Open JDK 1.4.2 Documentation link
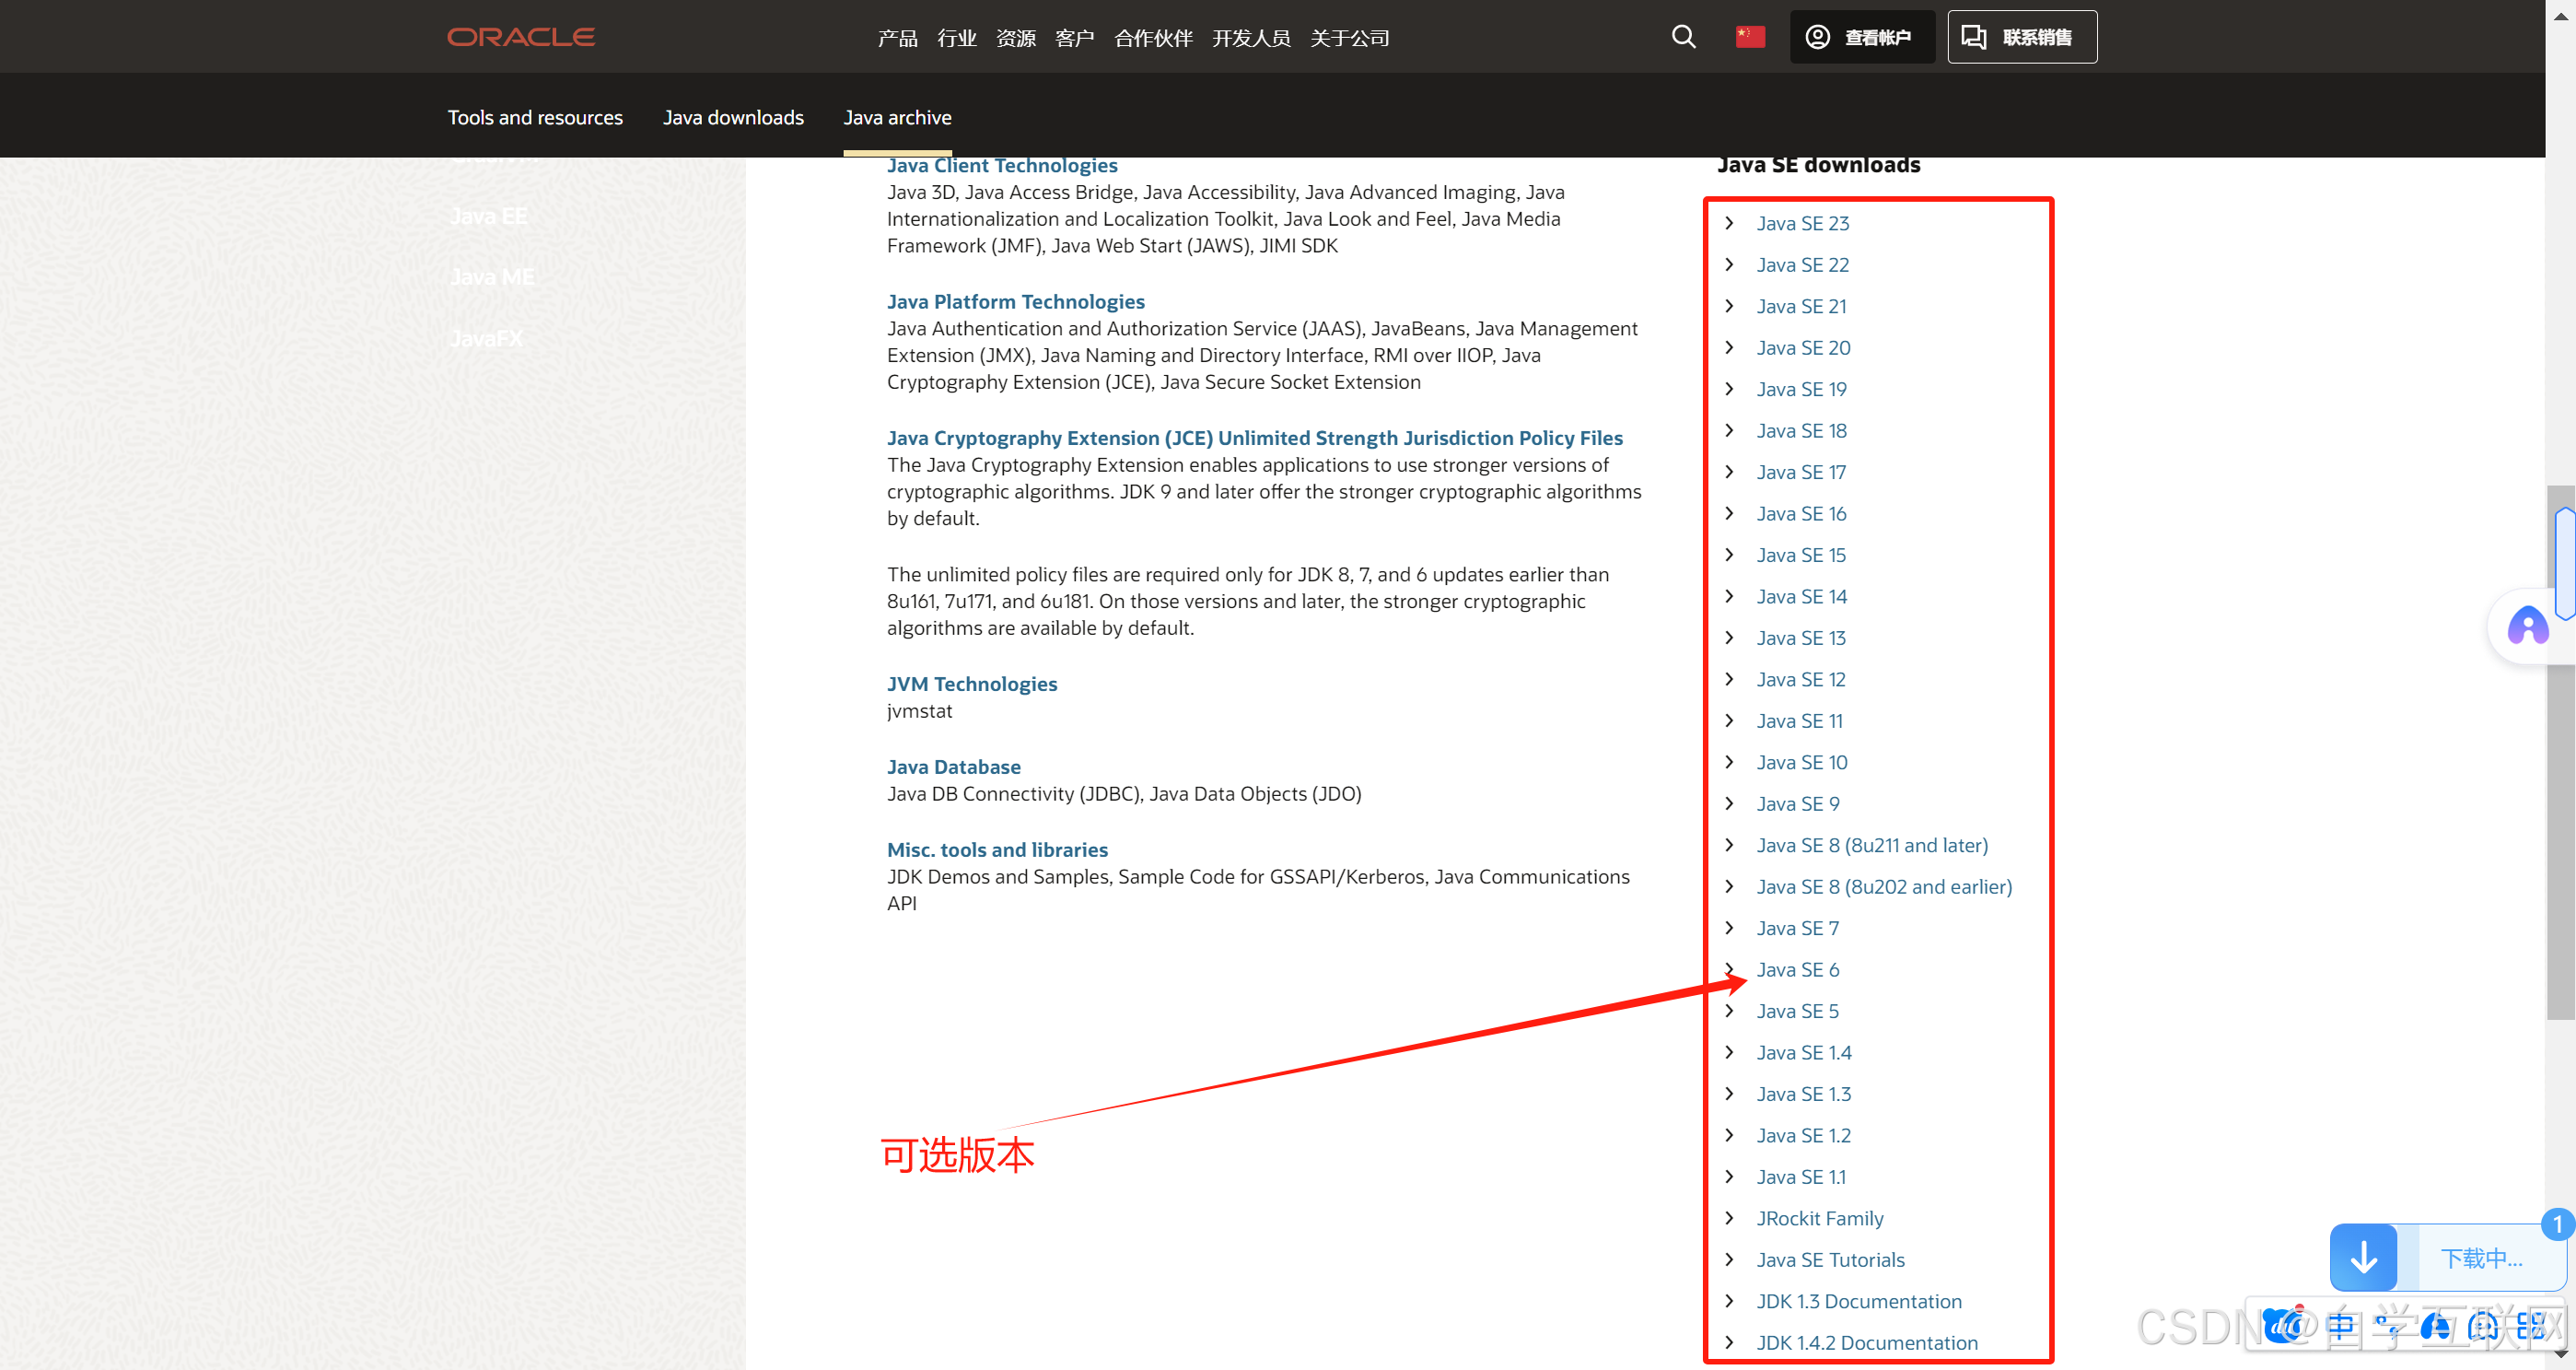2576x1370 pixels. coord(1867,1343)
